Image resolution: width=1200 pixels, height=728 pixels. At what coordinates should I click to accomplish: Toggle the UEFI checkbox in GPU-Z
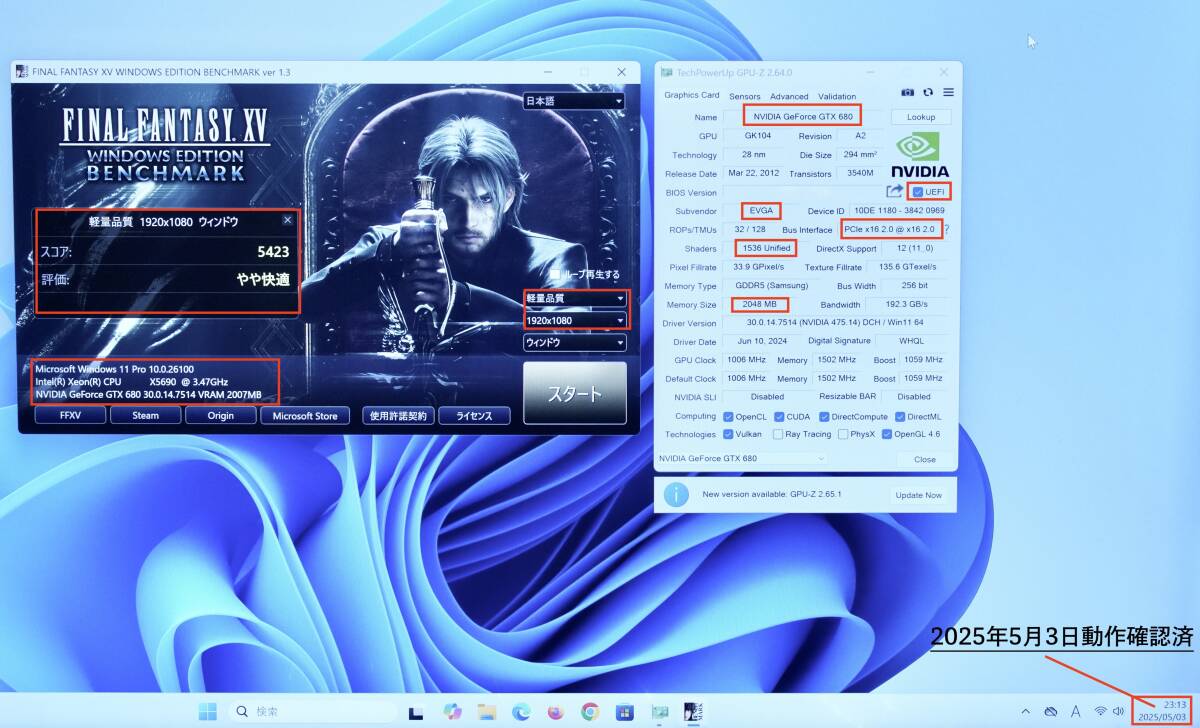pos(918,192)
